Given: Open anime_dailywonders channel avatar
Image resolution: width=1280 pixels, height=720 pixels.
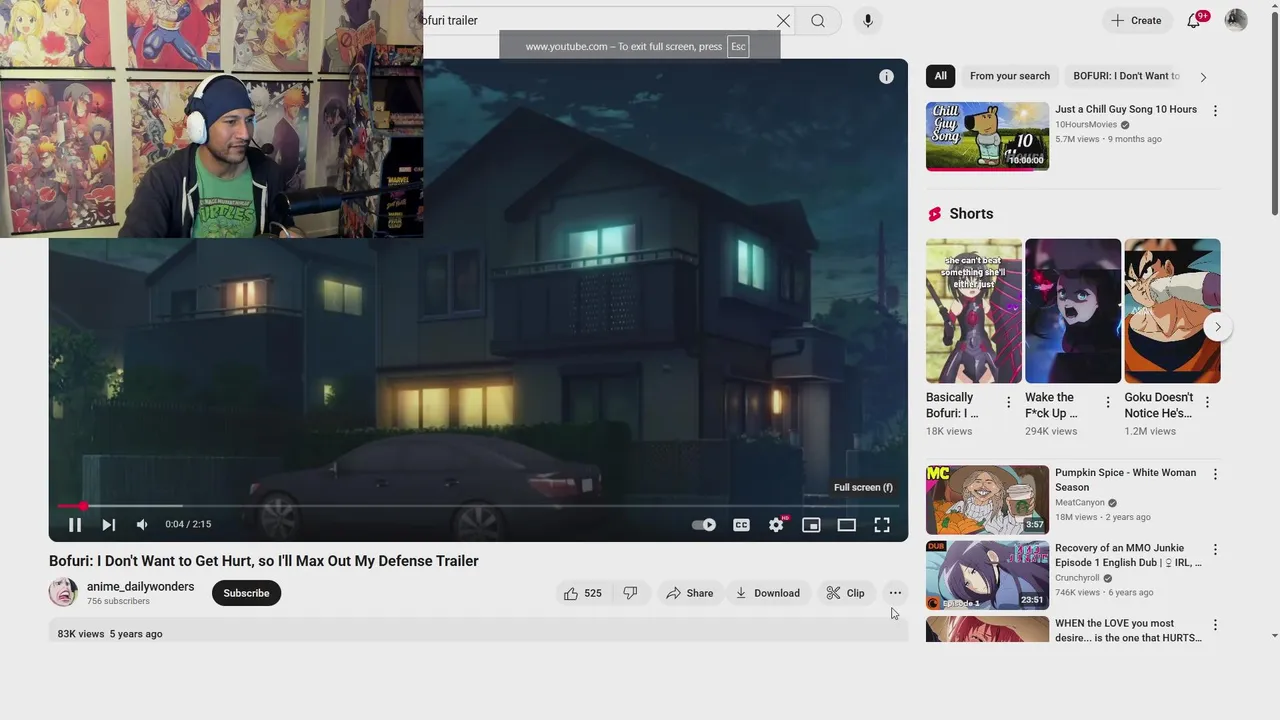Looking at the screenshot, I should tap(63, 592).
